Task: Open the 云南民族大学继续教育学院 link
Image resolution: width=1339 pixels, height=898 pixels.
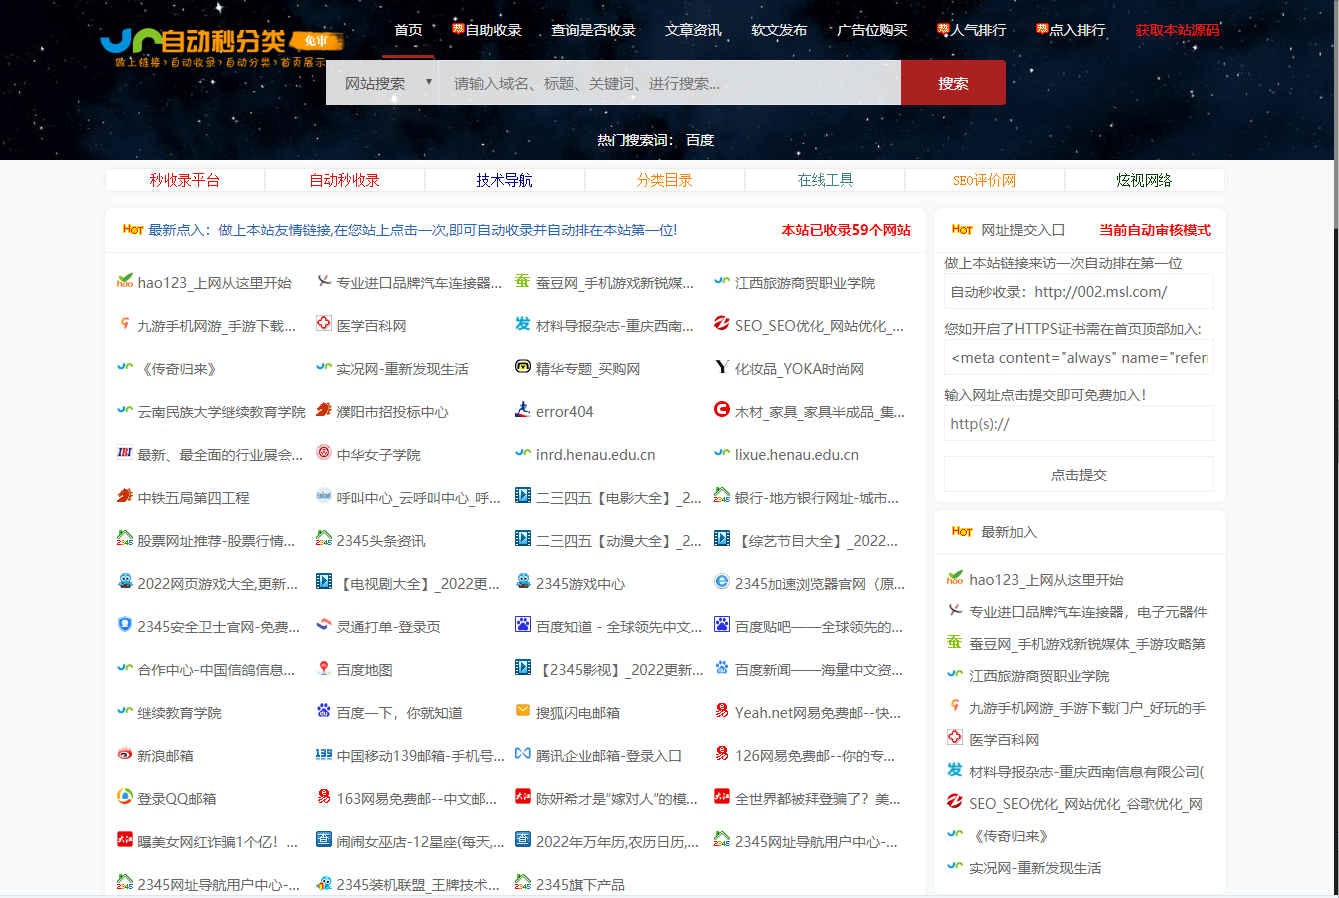Action: [222, 411]
